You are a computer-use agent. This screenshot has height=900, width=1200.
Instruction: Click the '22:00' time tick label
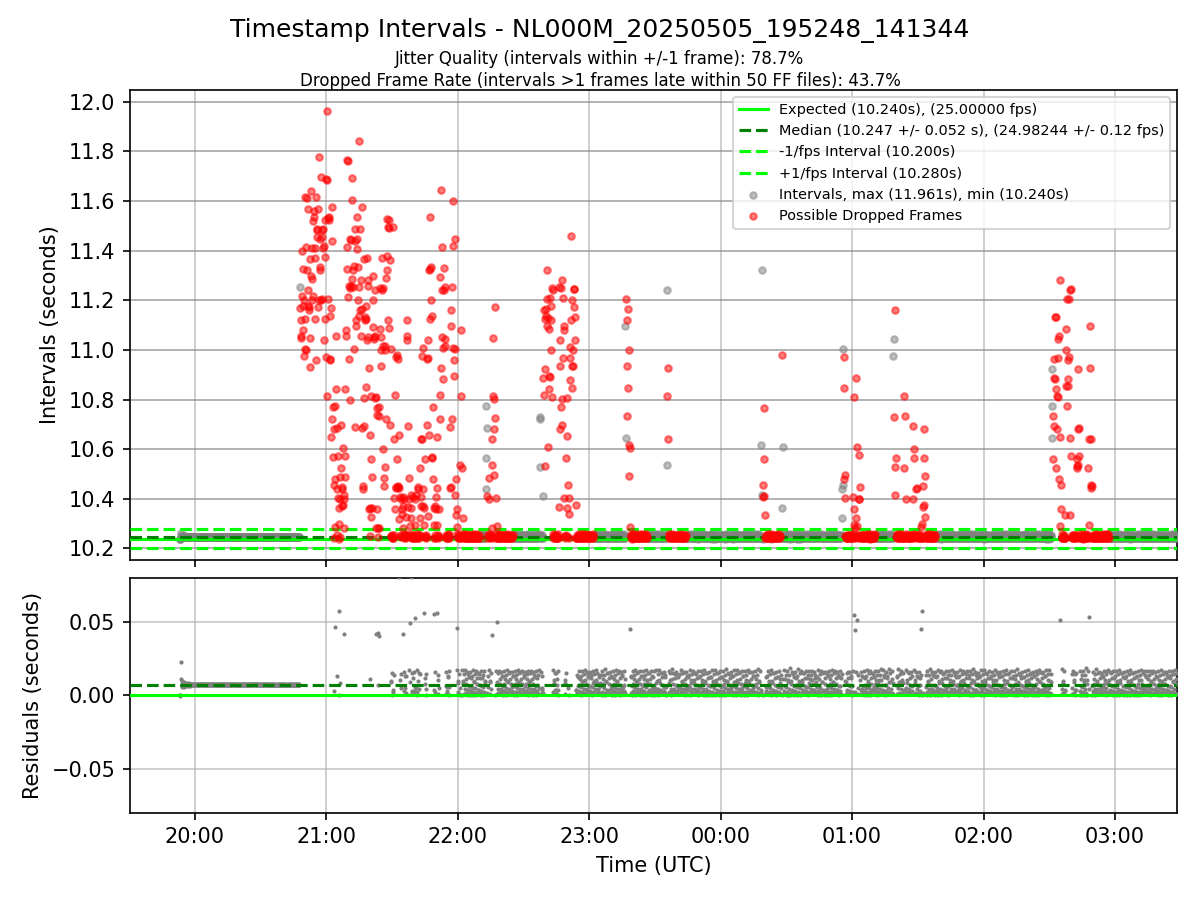pos(457,835)
